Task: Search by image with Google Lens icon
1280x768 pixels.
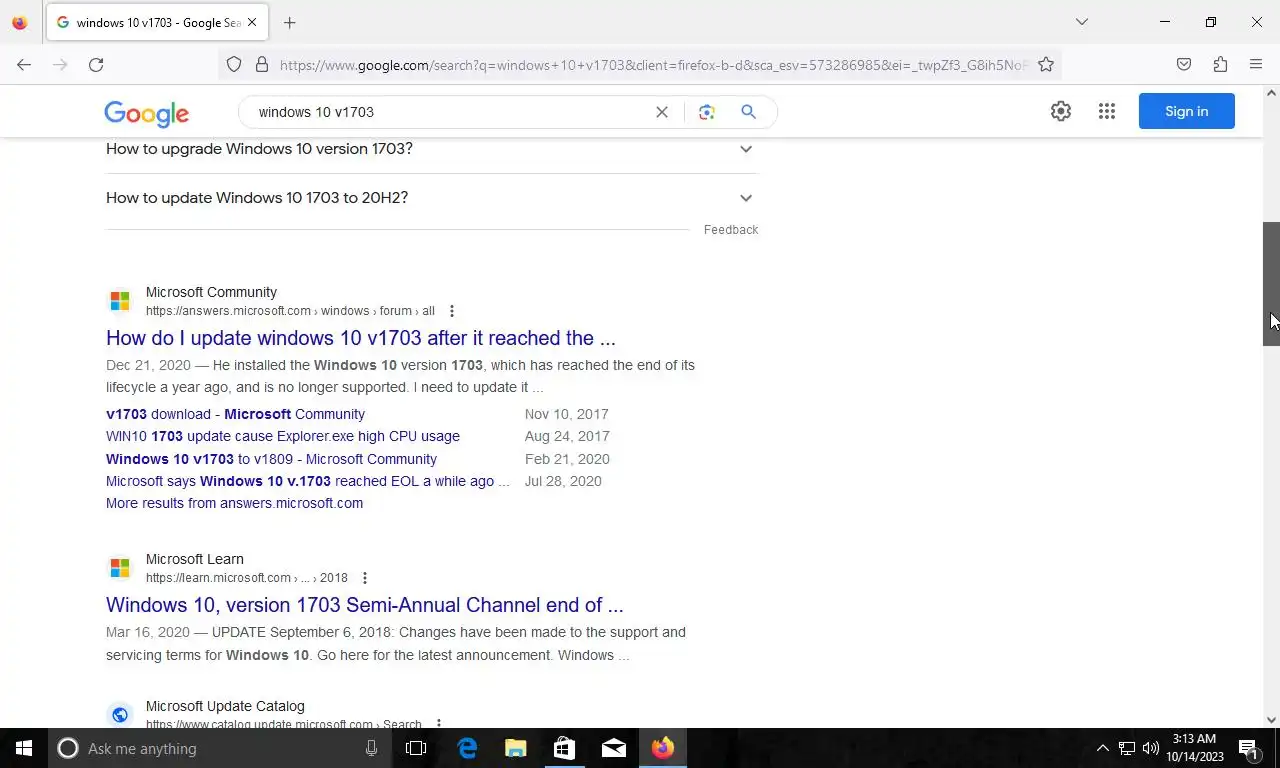Action: (x=707, y=112)
